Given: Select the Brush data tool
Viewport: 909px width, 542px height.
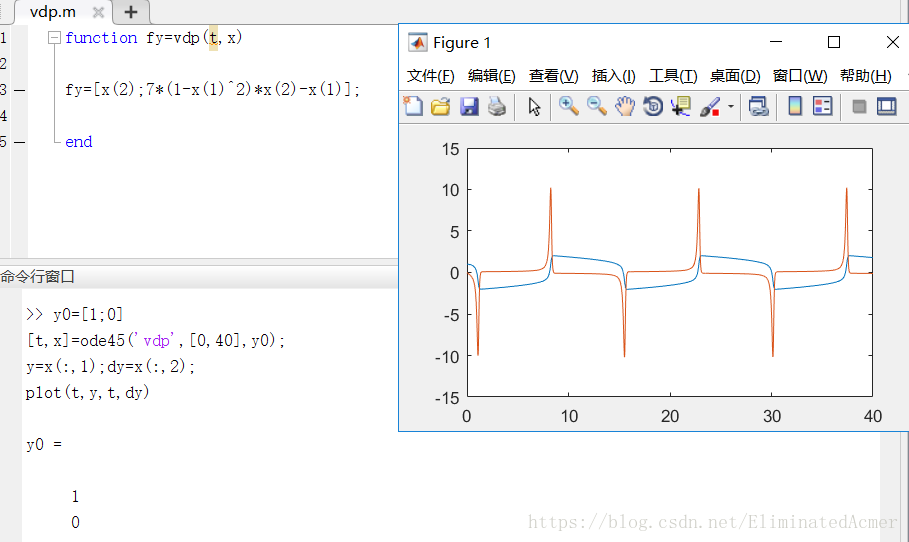Looking at the screenshot, I should [710, 106].
